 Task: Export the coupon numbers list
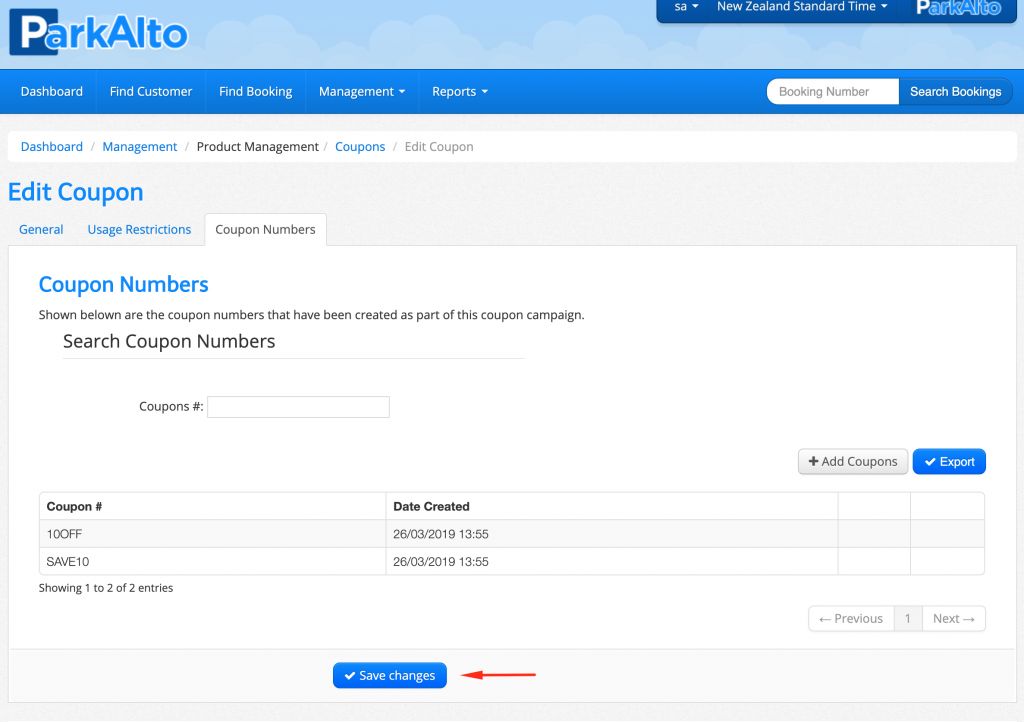949,461
